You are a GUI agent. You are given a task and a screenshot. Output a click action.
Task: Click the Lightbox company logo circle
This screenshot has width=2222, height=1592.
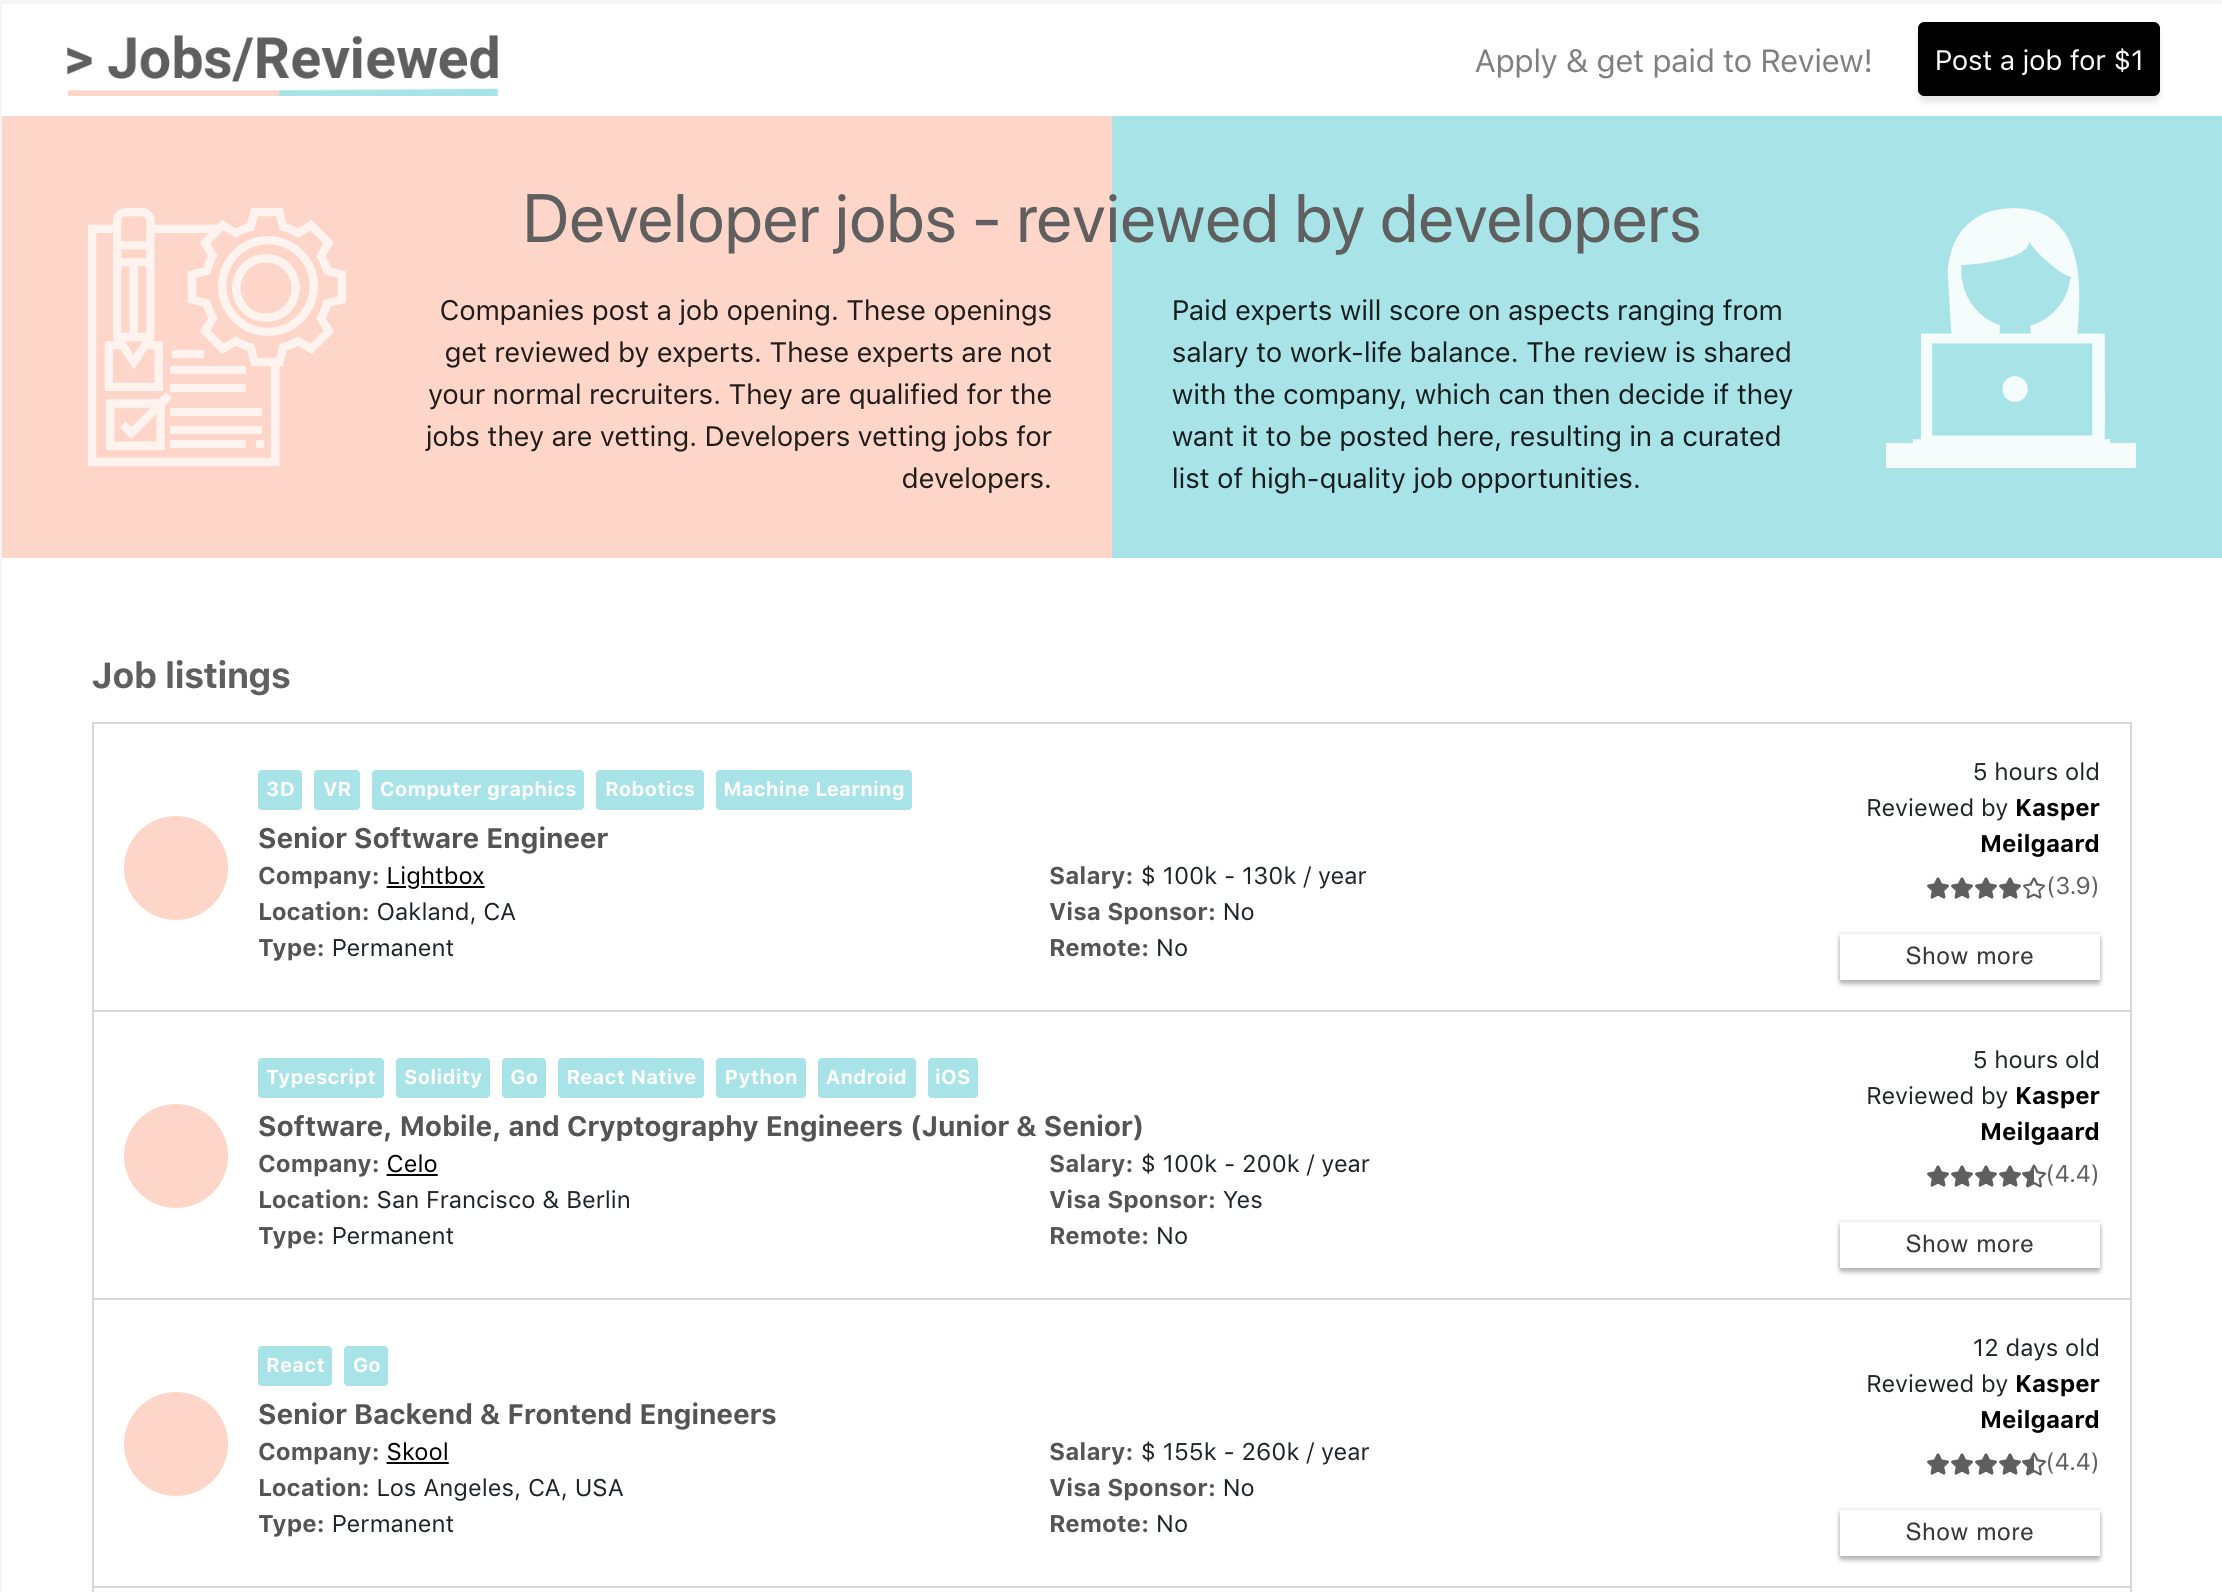pyautogui.click(x=176, y=867)
